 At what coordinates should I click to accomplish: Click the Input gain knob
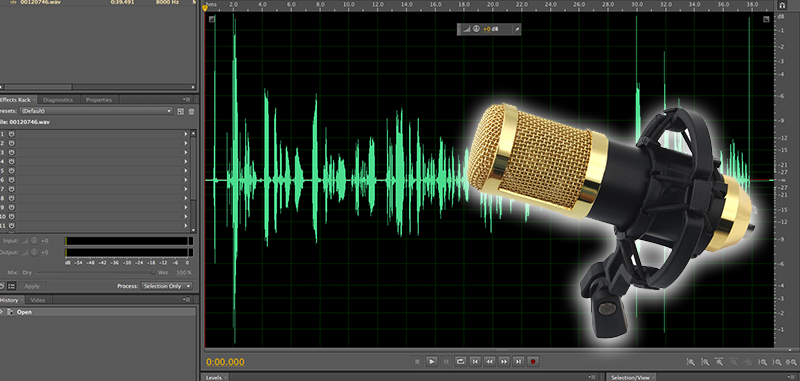[34, 241]
